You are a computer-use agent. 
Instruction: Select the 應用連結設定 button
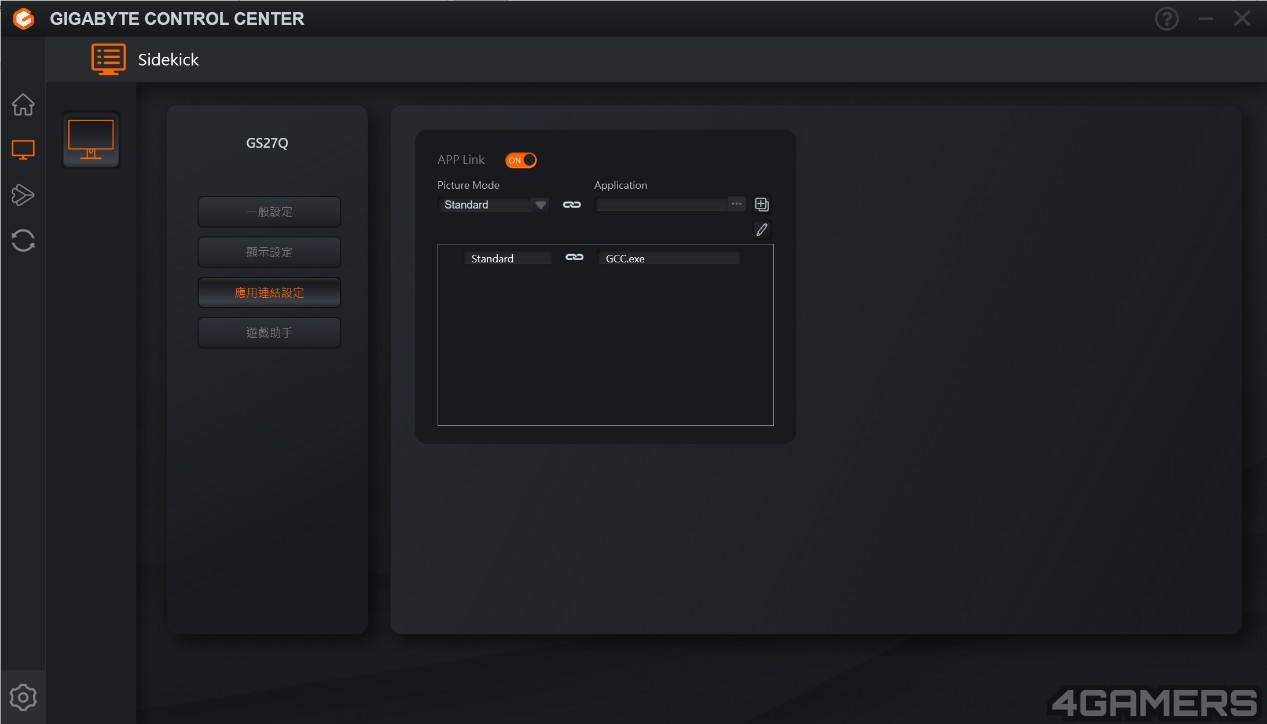[x=269, y=293]
